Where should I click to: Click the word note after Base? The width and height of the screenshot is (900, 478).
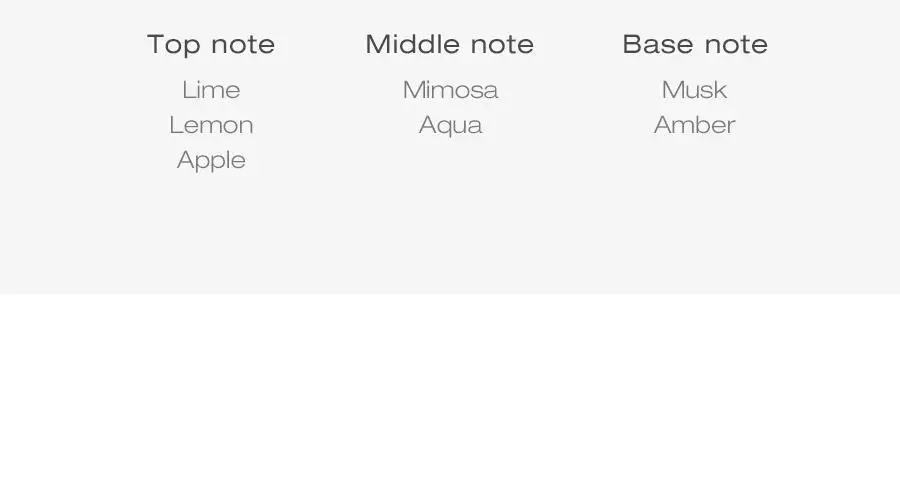736,45
